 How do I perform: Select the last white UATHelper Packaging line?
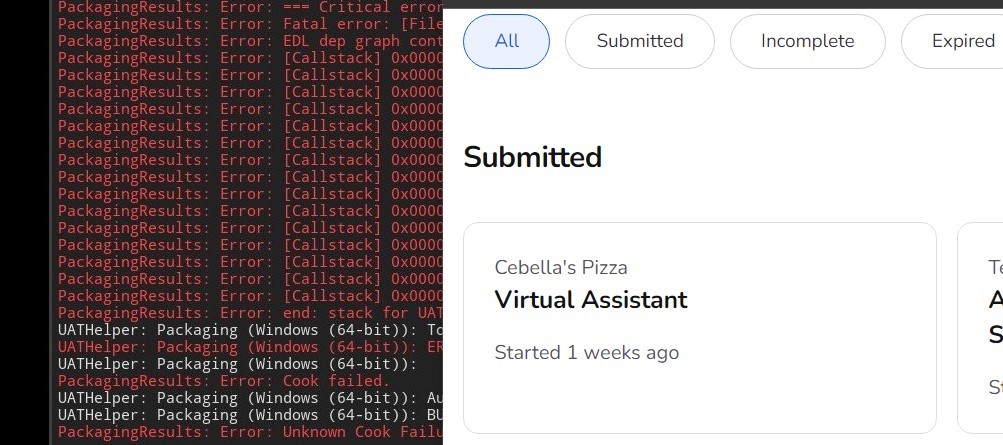(x=250, y=415)
